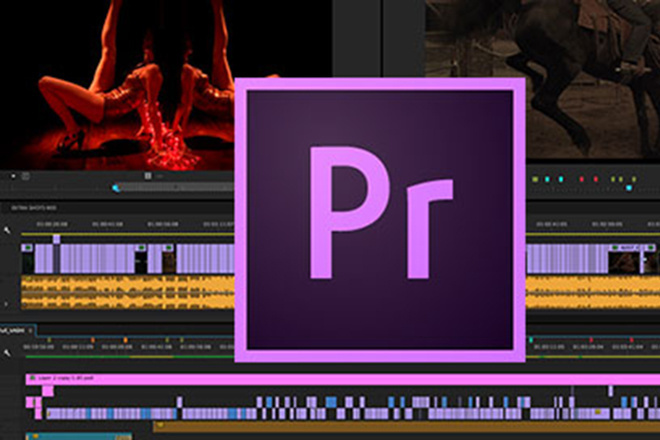Viewport: 660px width, 440px height.
Task: Switch to the EXTRA SHOTS MIX sequence tab
Action: [35, 207]
